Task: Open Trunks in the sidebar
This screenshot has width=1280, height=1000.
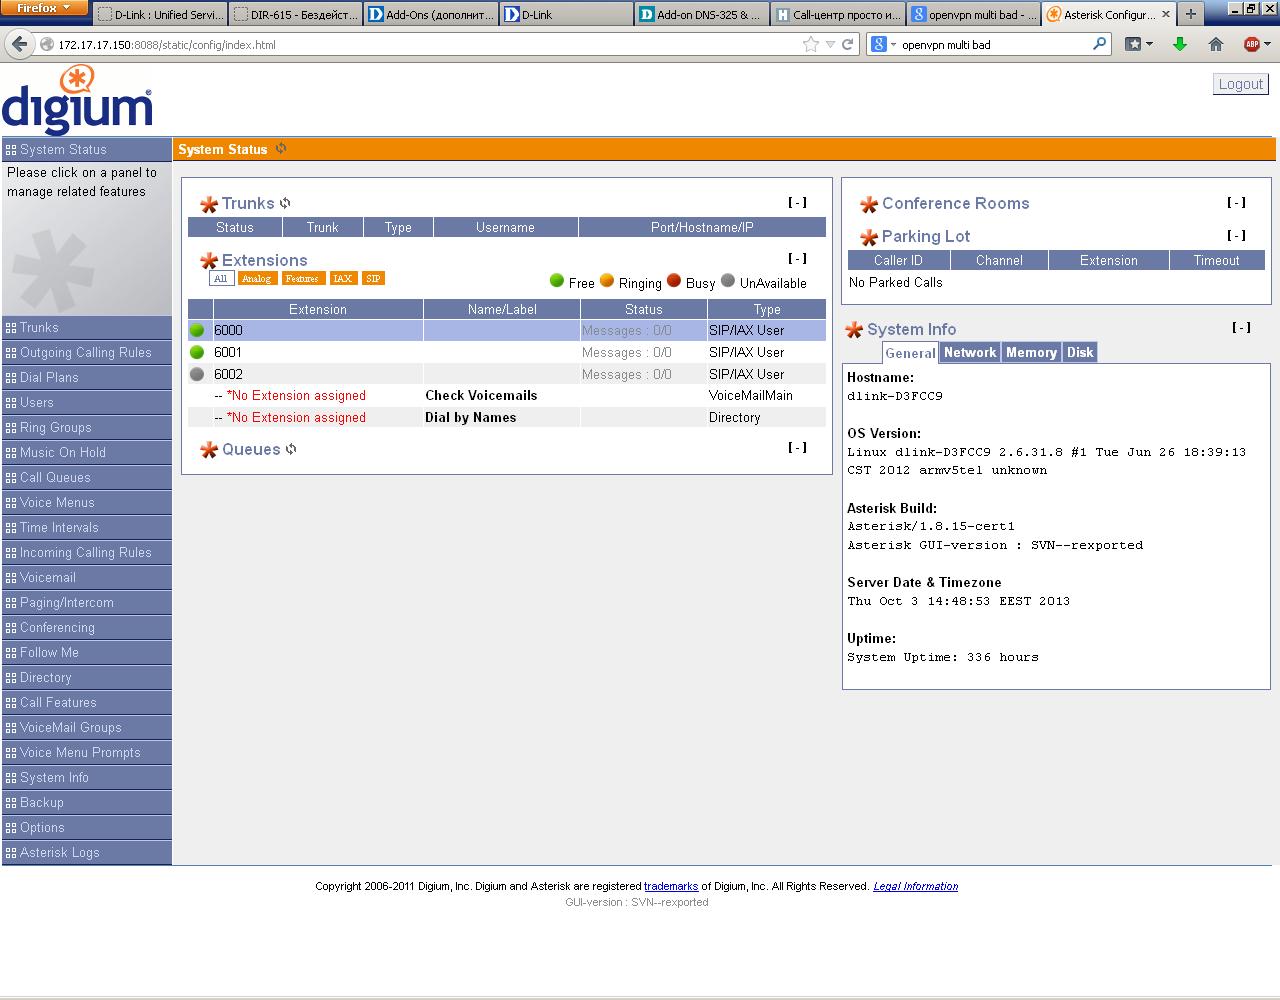Action: tap(87, 327)
